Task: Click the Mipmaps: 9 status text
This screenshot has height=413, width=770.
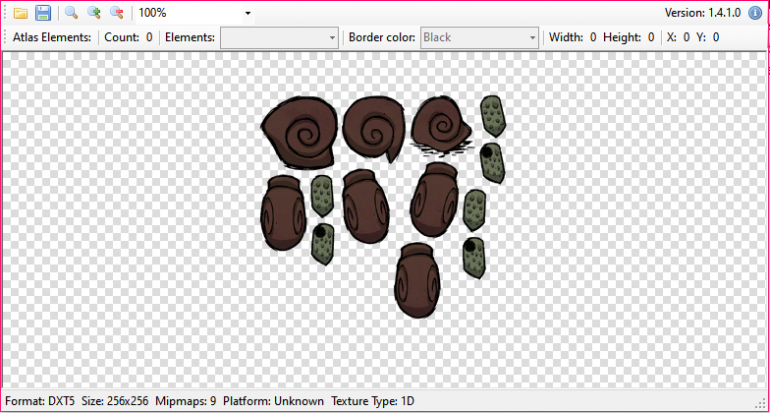Action: tap(186, 401)
